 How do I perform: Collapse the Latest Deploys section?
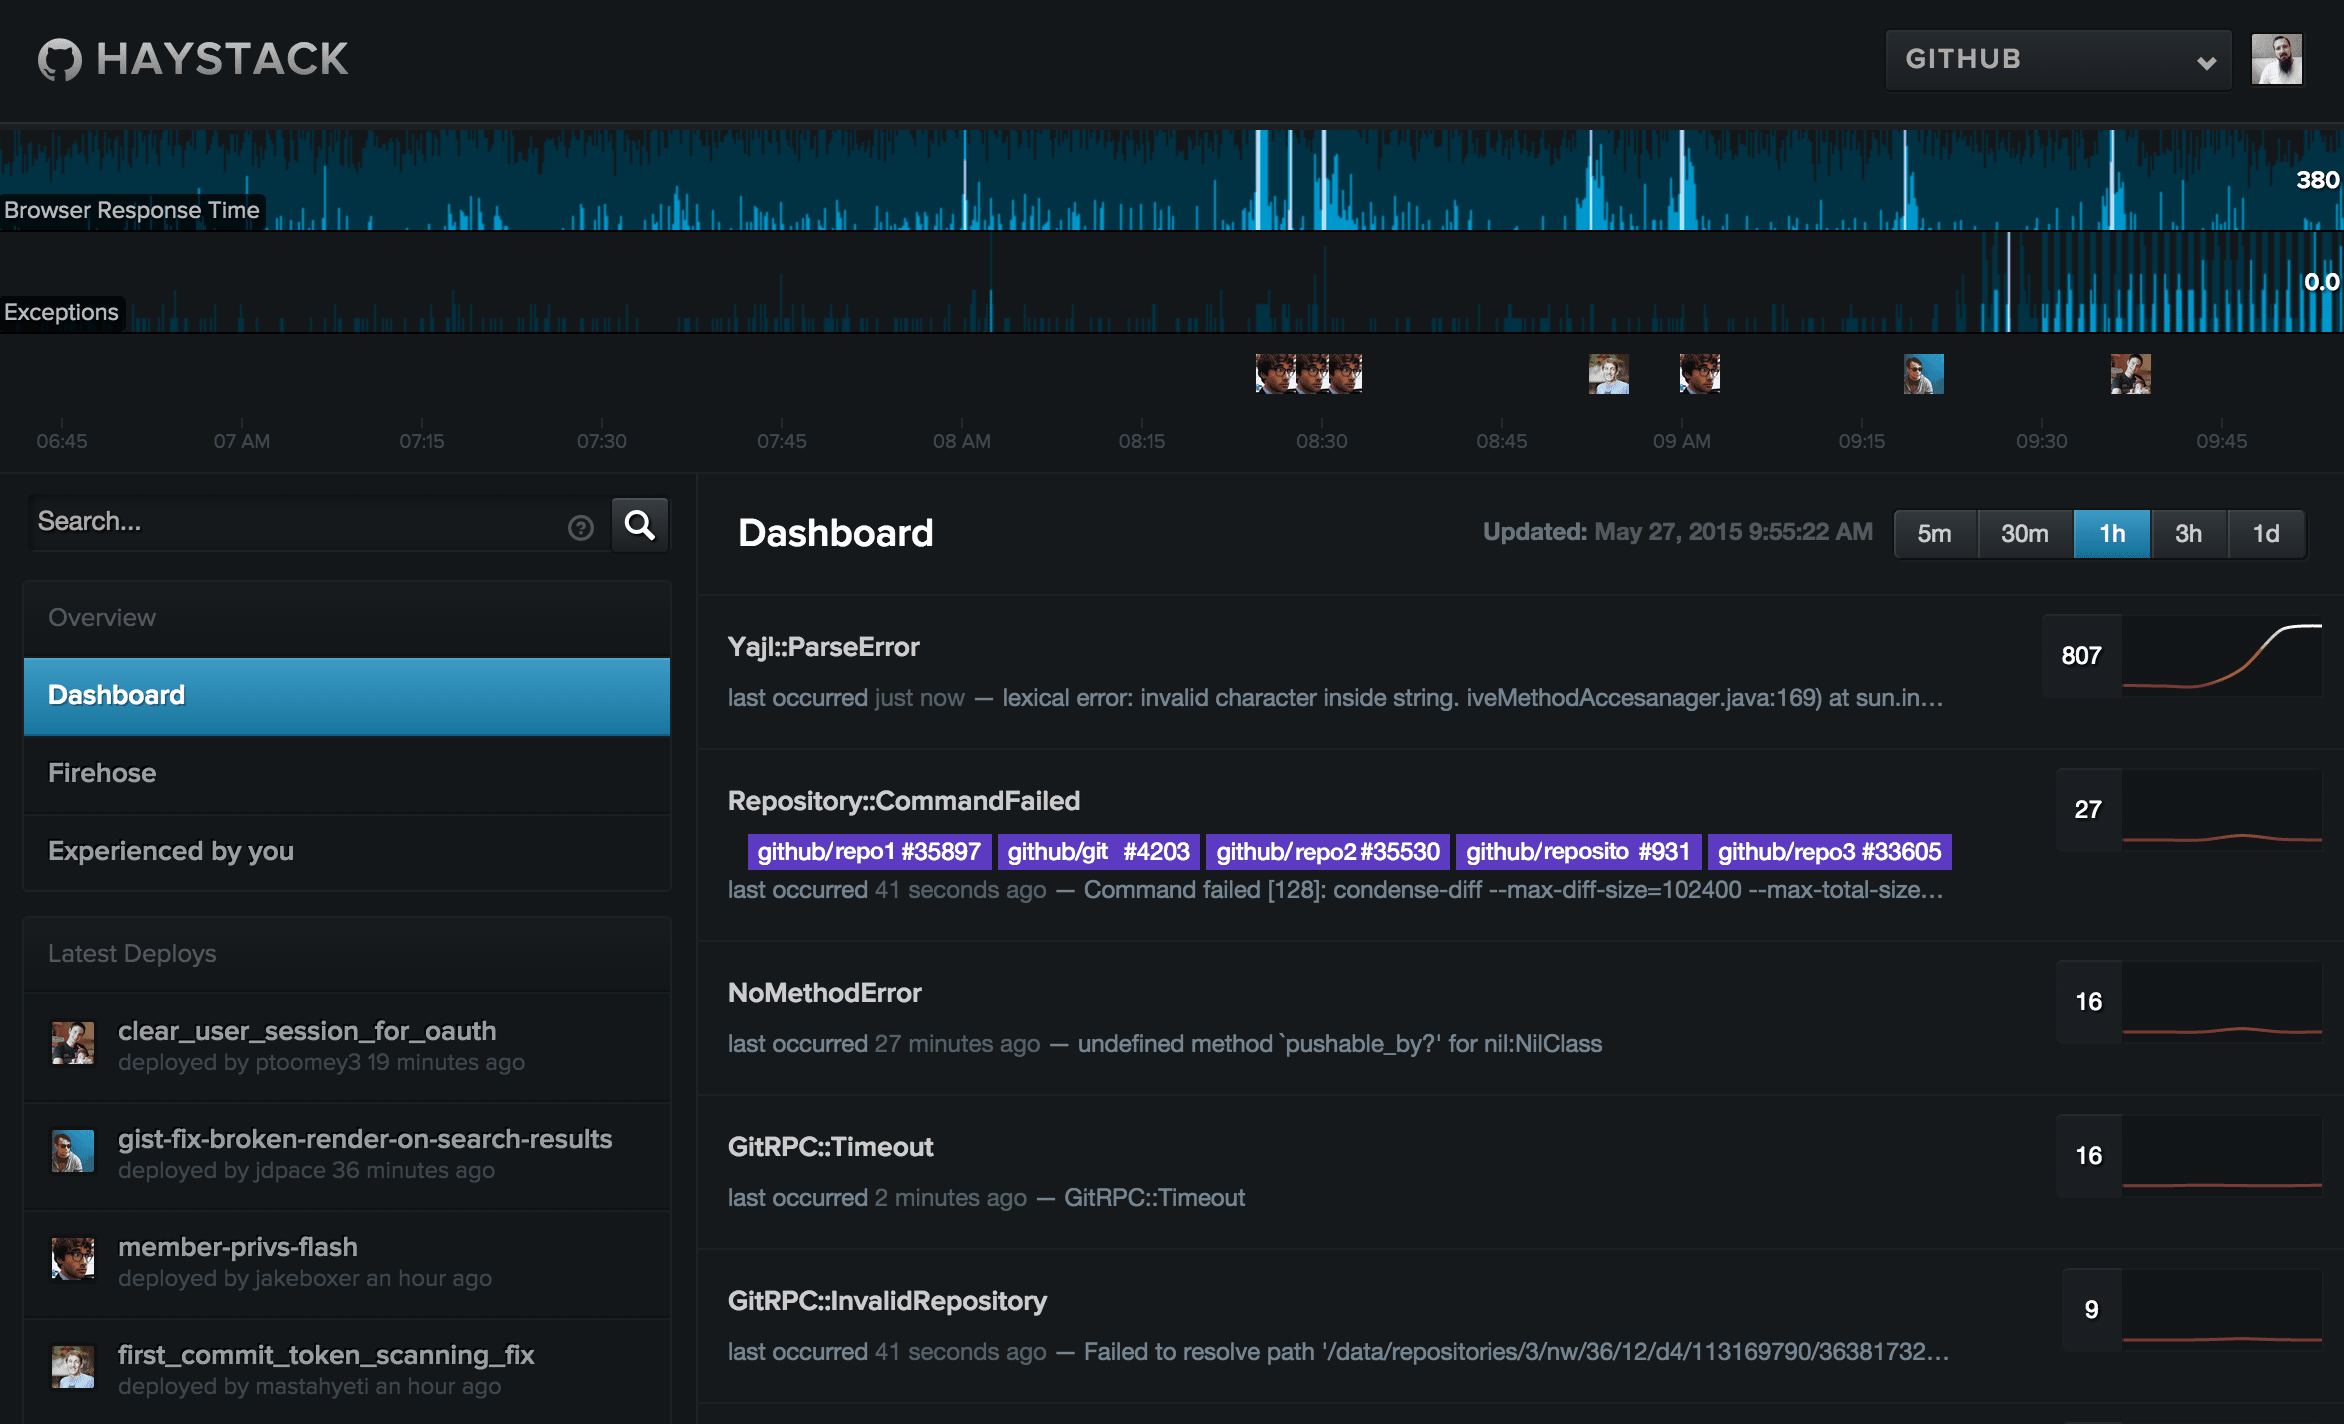tap(131, 953)
